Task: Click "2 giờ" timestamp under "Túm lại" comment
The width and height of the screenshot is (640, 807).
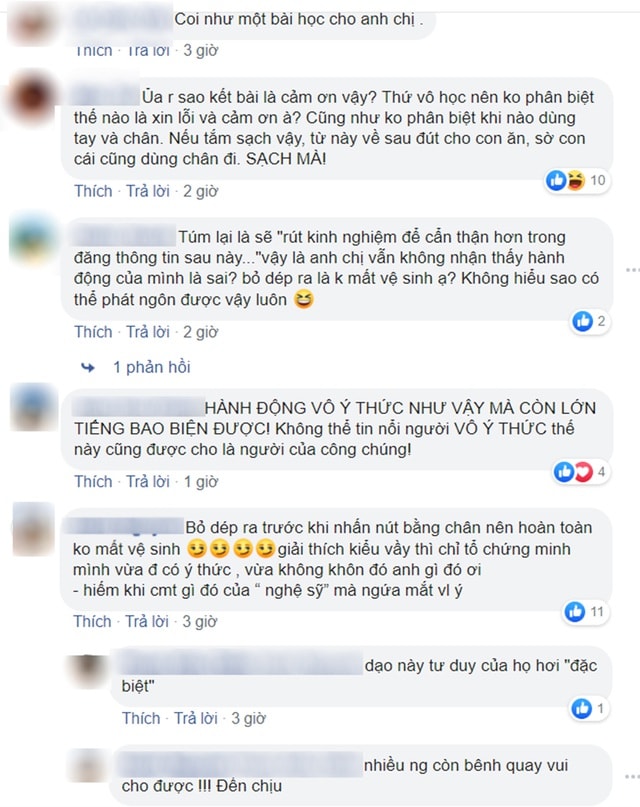Action: tap(201, 332)
